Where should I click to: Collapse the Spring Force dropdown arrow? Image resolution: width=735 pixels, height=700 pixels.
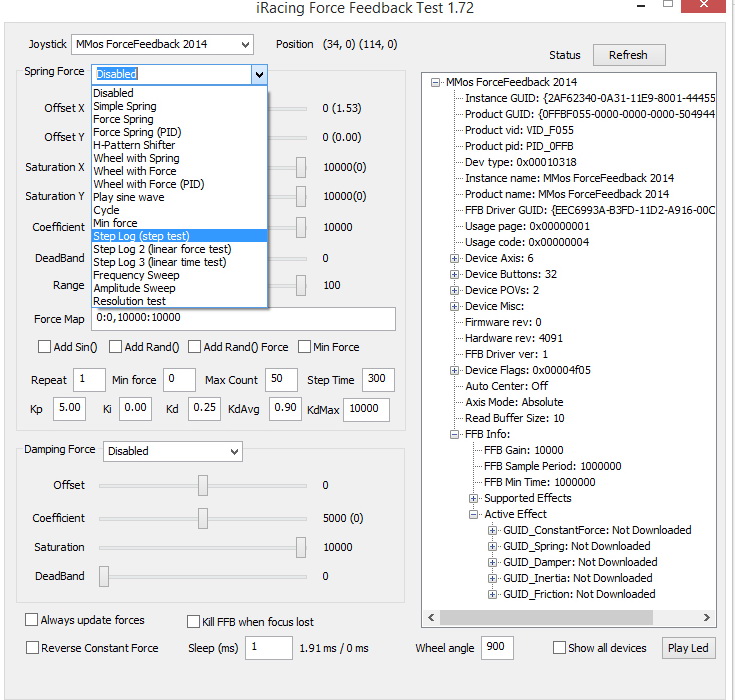[x=259, y=74]
